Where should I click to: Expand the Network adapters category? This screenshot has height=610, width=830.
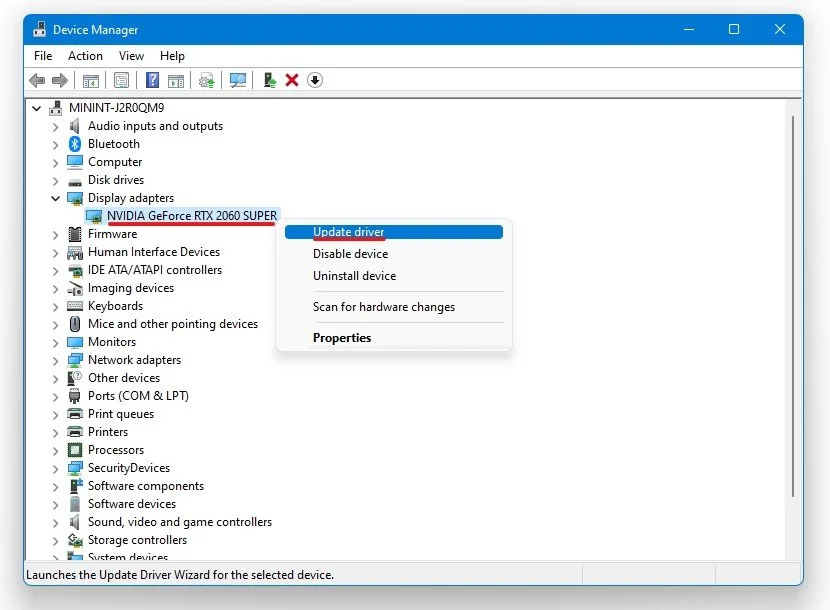(54, 360)
